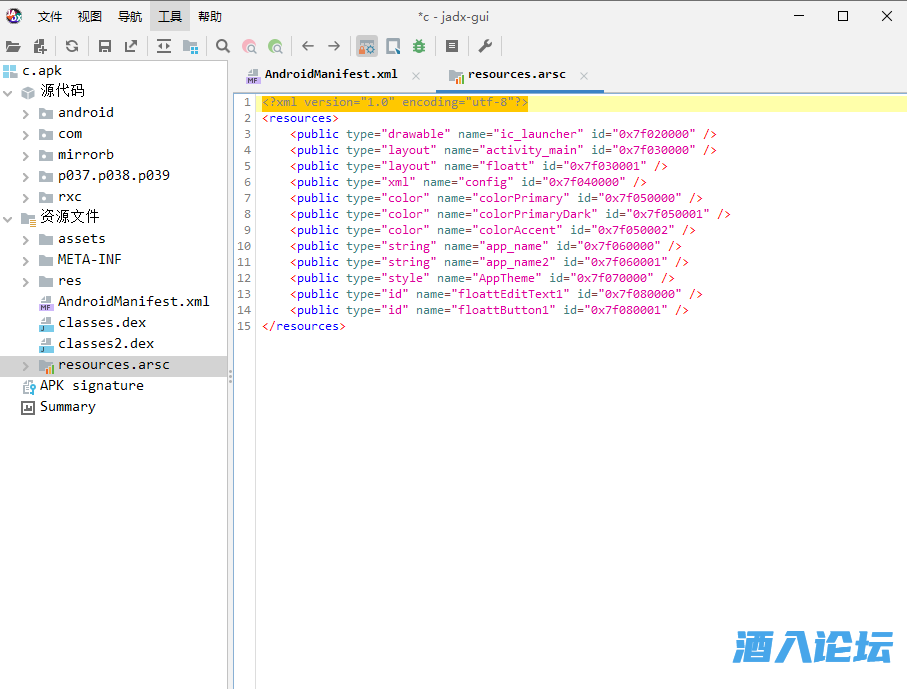
Task: Expand the android package node
Action: tap(26, 113)
